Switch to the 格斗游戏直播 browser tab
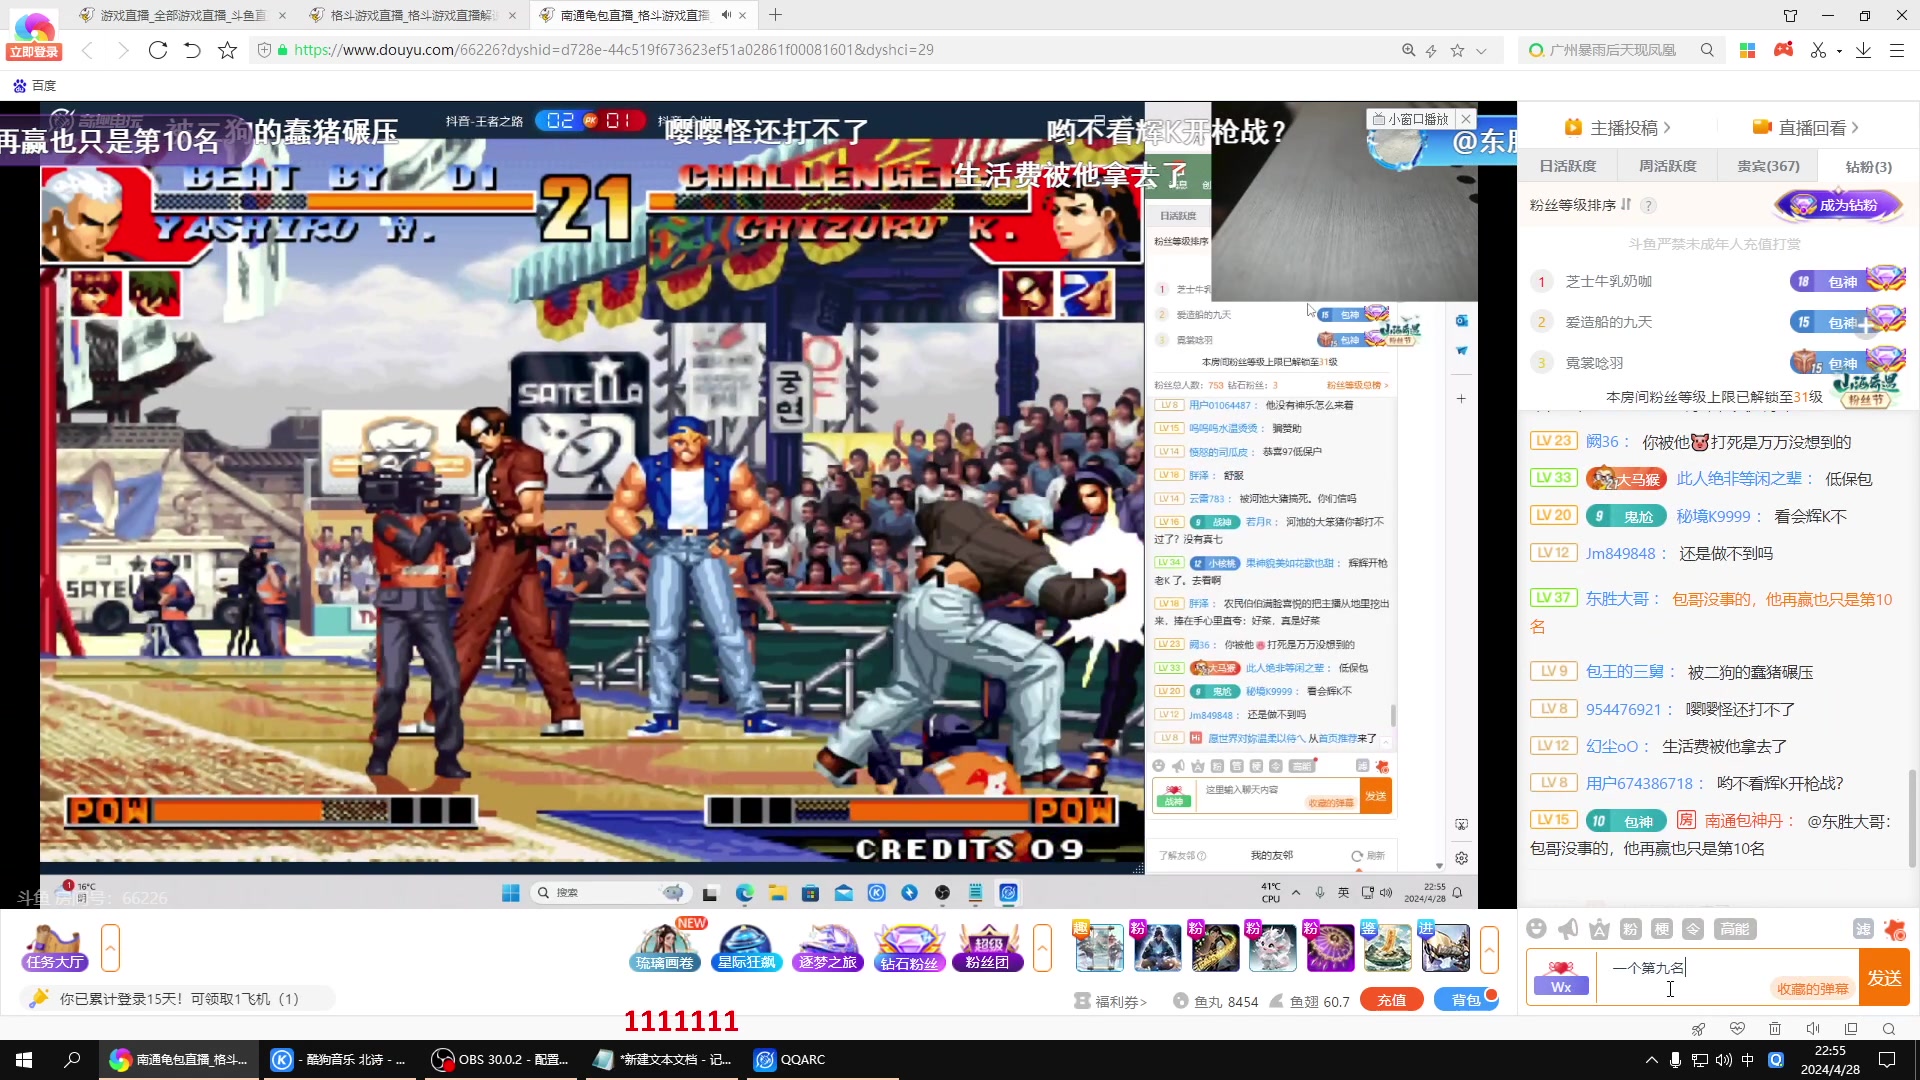The width and height of the screenshot is (1920, 1080). [x=412, y=15]
